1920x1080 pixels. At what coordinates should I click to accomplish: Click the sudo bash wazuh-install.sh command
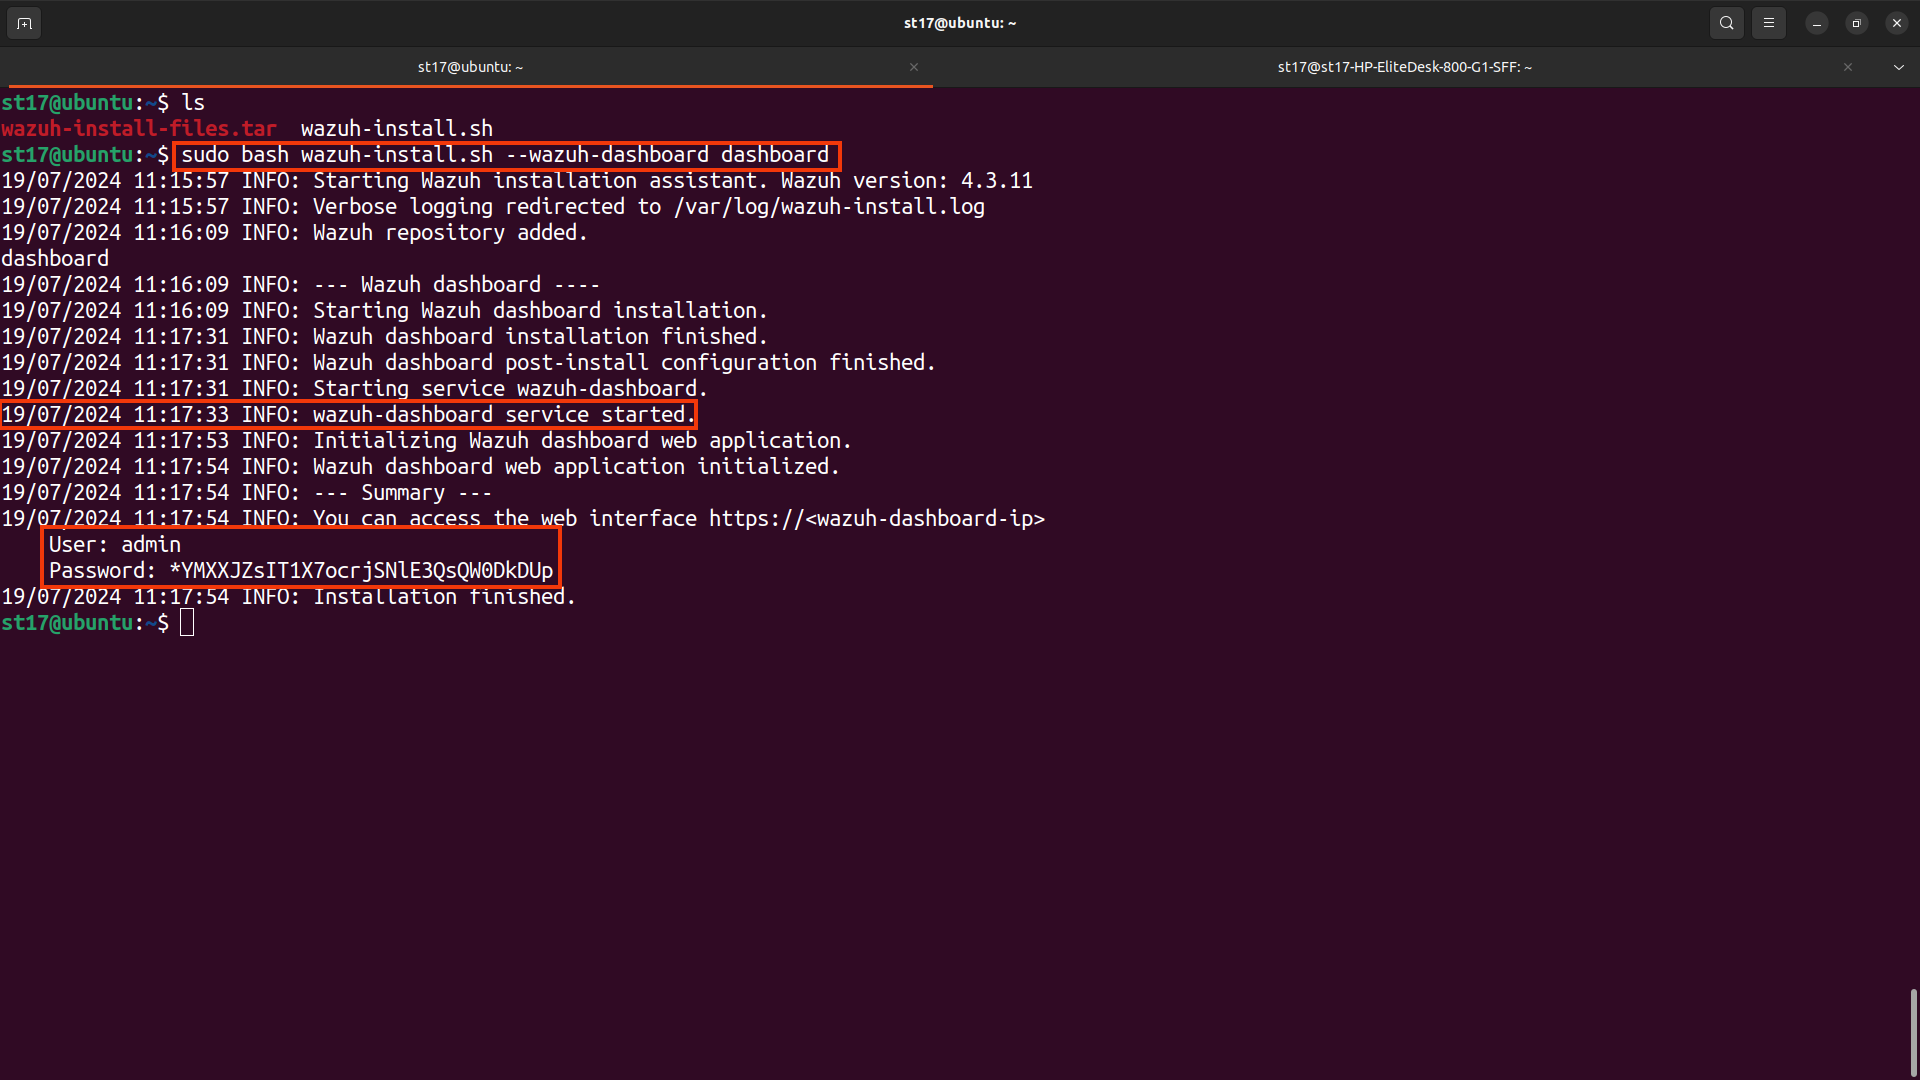click(x=506, y=155)
